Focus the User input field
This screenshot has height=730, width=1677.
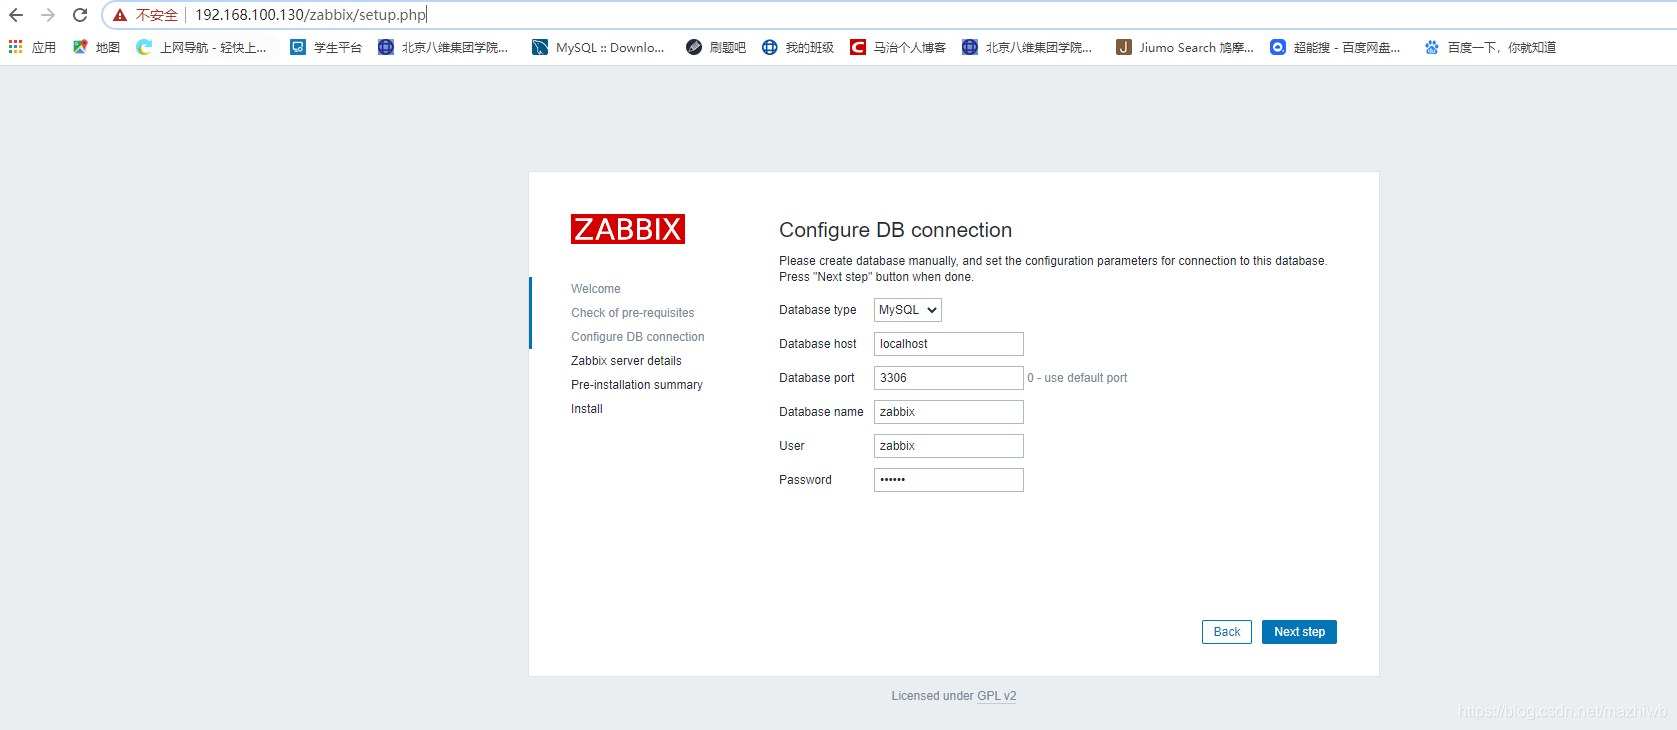point(949,446)
